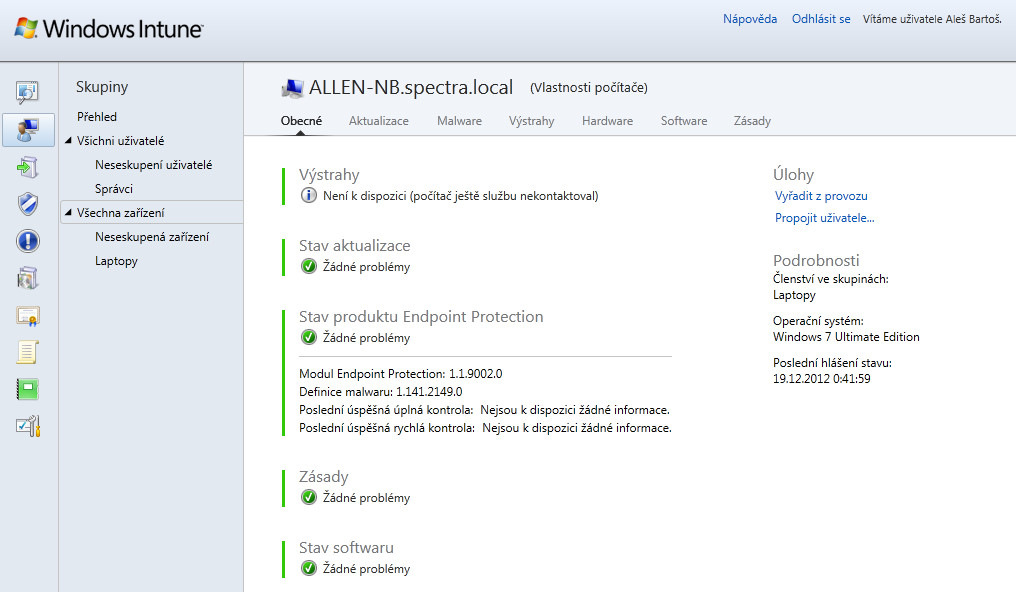1016x592 pixels.
Task: Select Přehled in the Skupiny tree
Action: (x=97, y=117)
